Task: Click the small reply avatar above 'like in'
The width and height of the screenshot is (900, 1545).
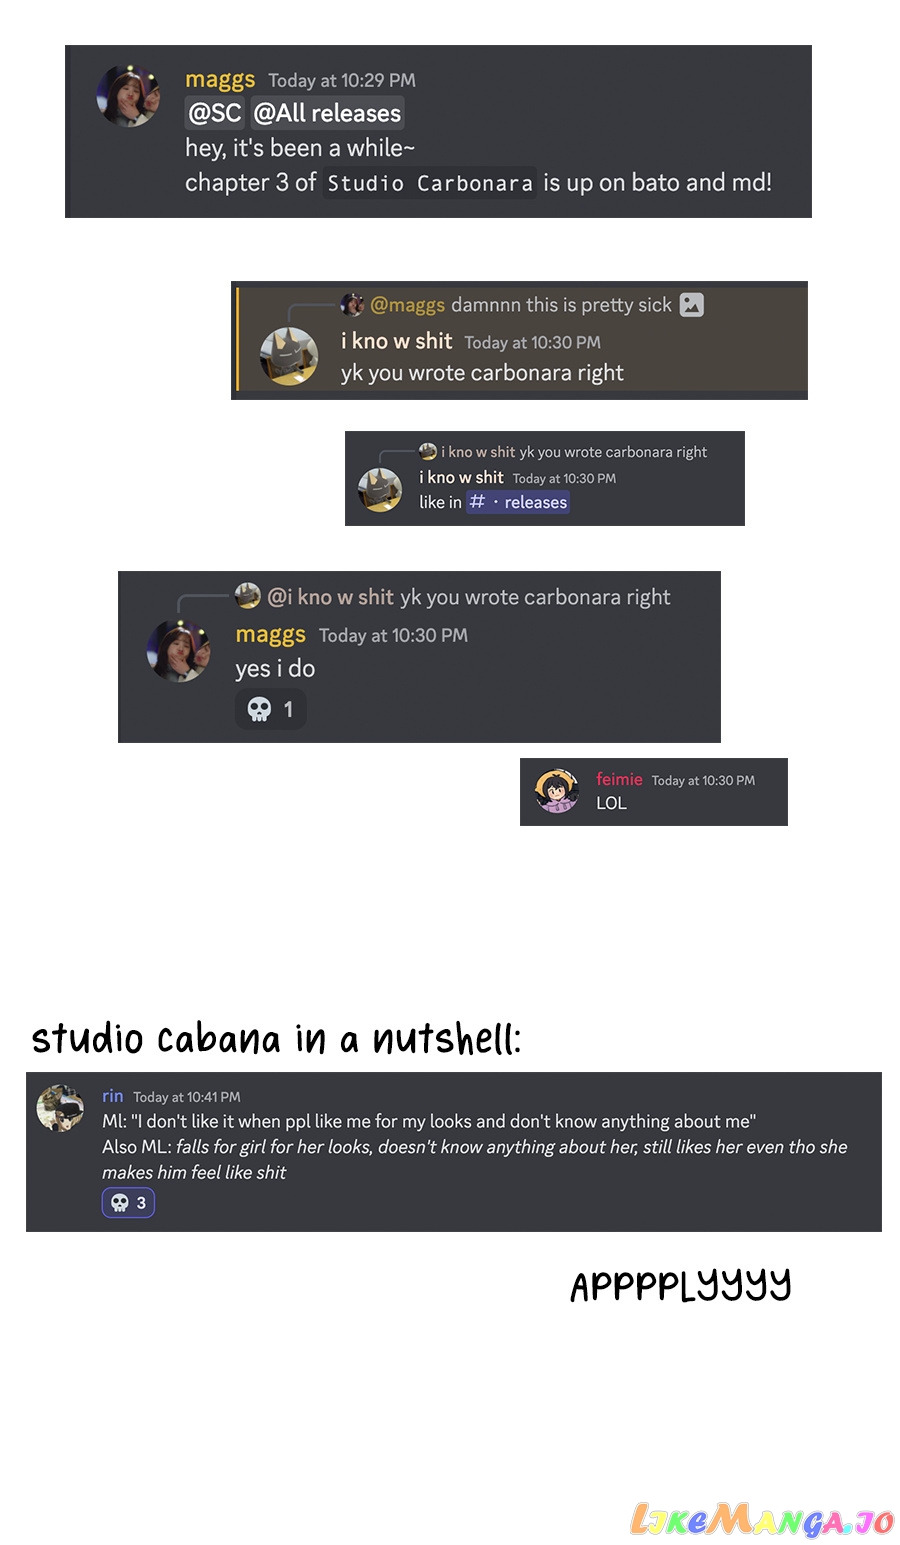Action: point(428,451)
